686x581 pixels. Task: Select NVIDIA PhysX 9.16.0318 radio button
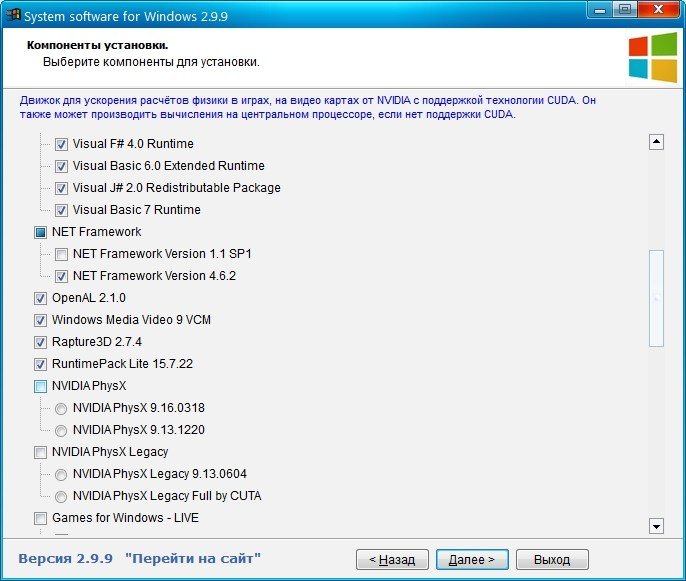(x=61, y=409)
